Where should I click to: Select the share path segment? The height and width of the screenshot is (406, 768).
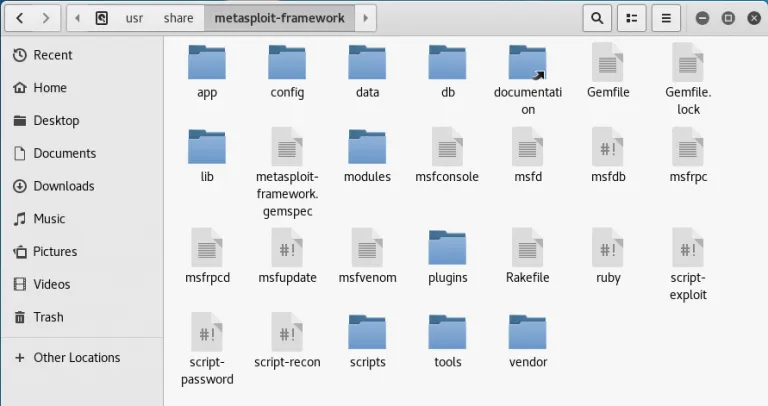pos(178,18)
